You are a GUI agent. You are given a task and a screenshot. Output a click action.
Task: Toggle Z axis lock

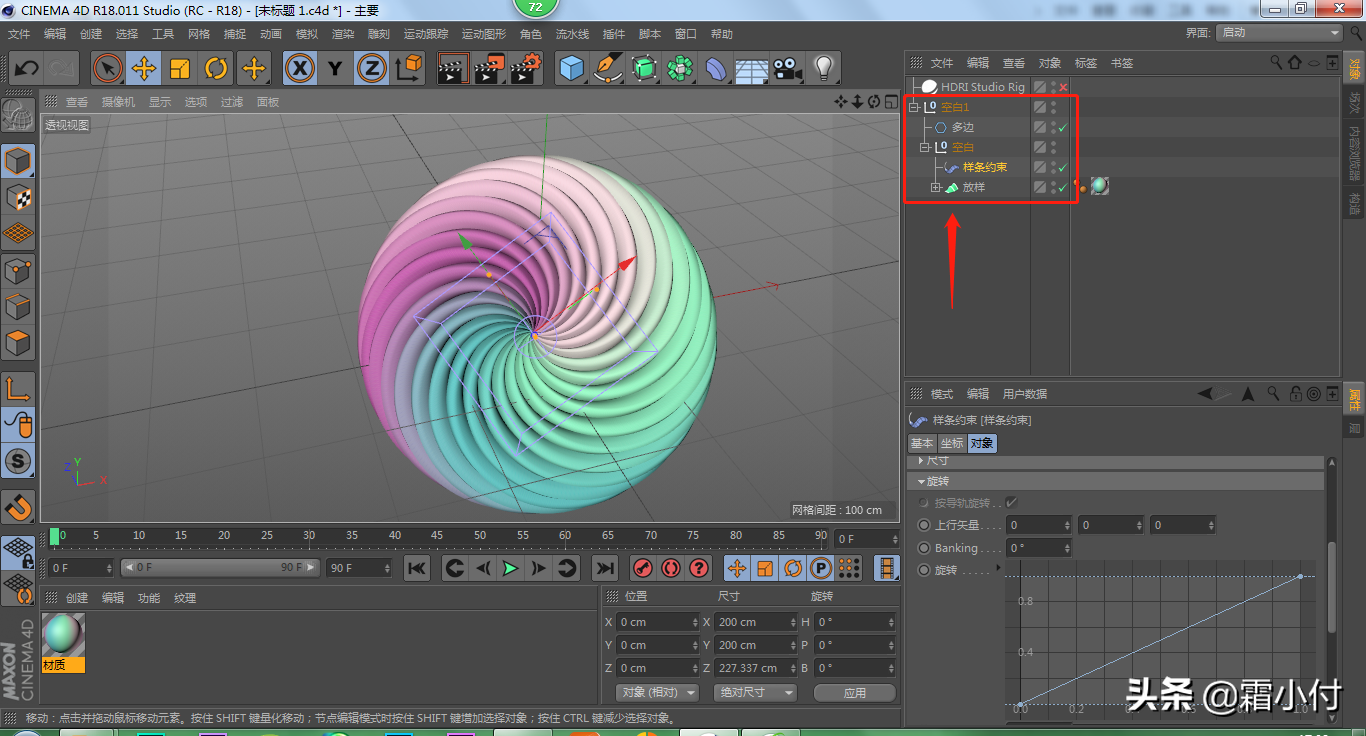[x=372, y=69]
